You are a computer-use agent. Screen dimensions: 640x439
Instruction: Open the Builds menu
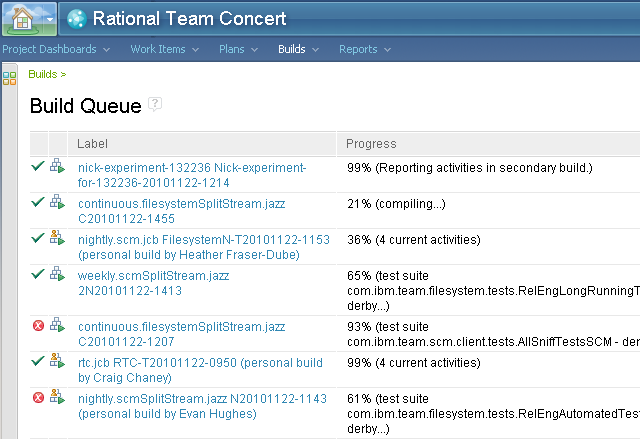291,49
